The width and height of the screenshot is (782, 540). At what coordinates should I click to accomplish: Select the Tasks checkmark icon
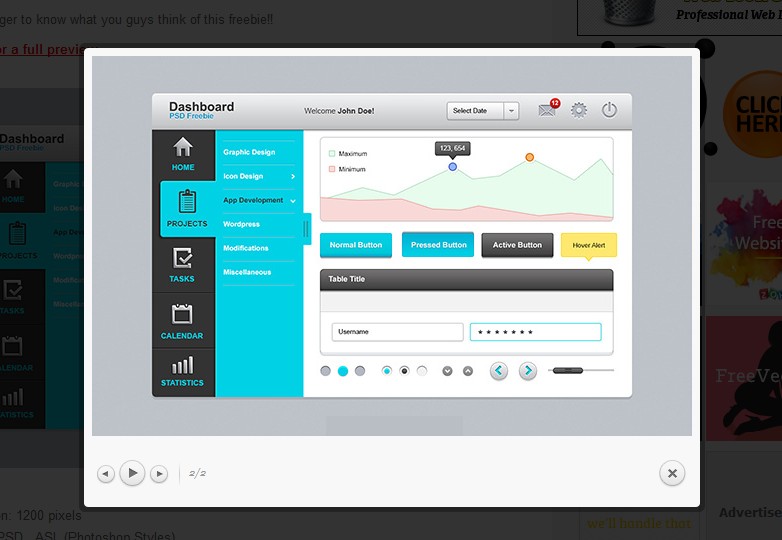(x=182, y=259)
